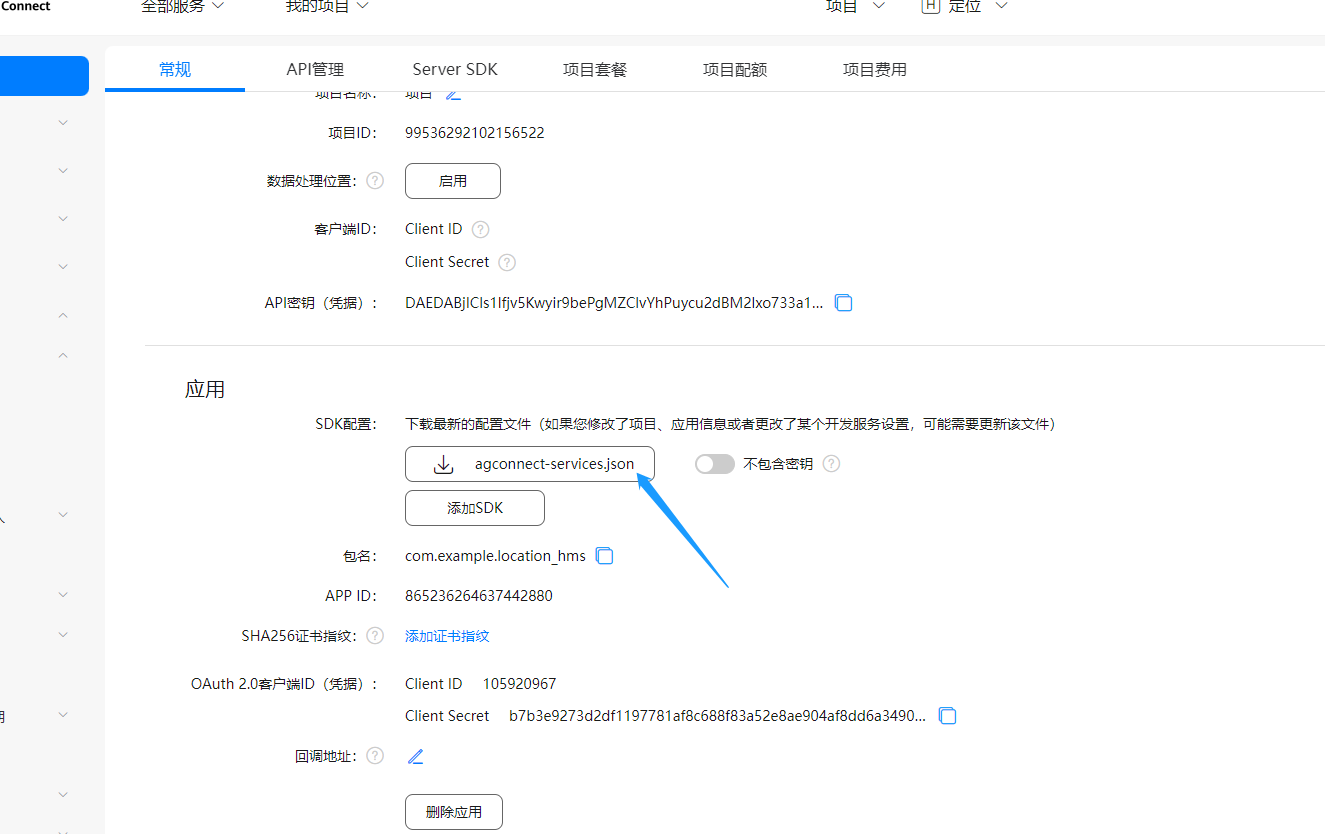Copy the package name com.example.location_hms

pyautogui.click(x=604, y=556)
